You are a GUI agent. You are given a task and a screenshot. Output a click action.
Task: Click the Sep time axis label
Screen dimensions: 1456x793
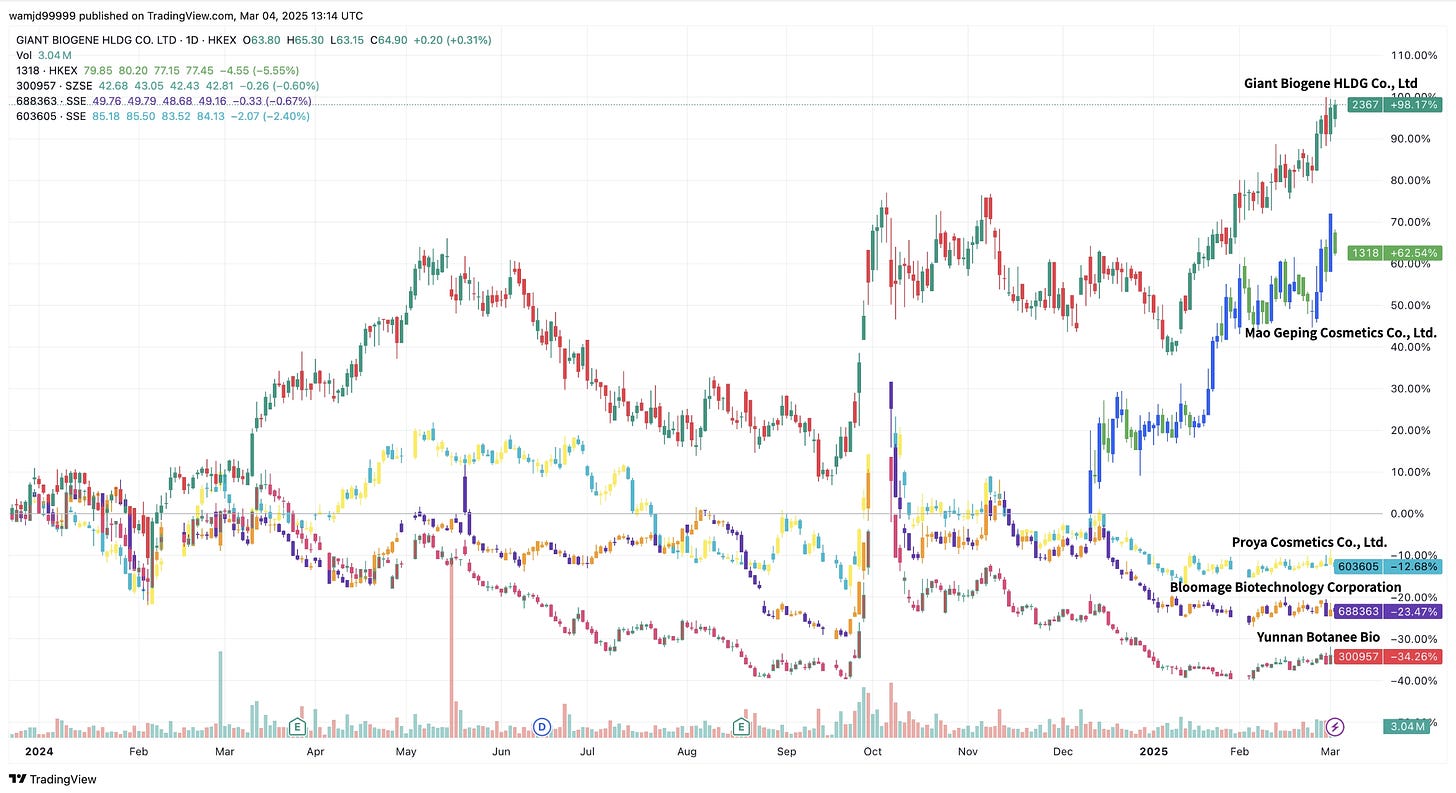click(x=787, y=750)
